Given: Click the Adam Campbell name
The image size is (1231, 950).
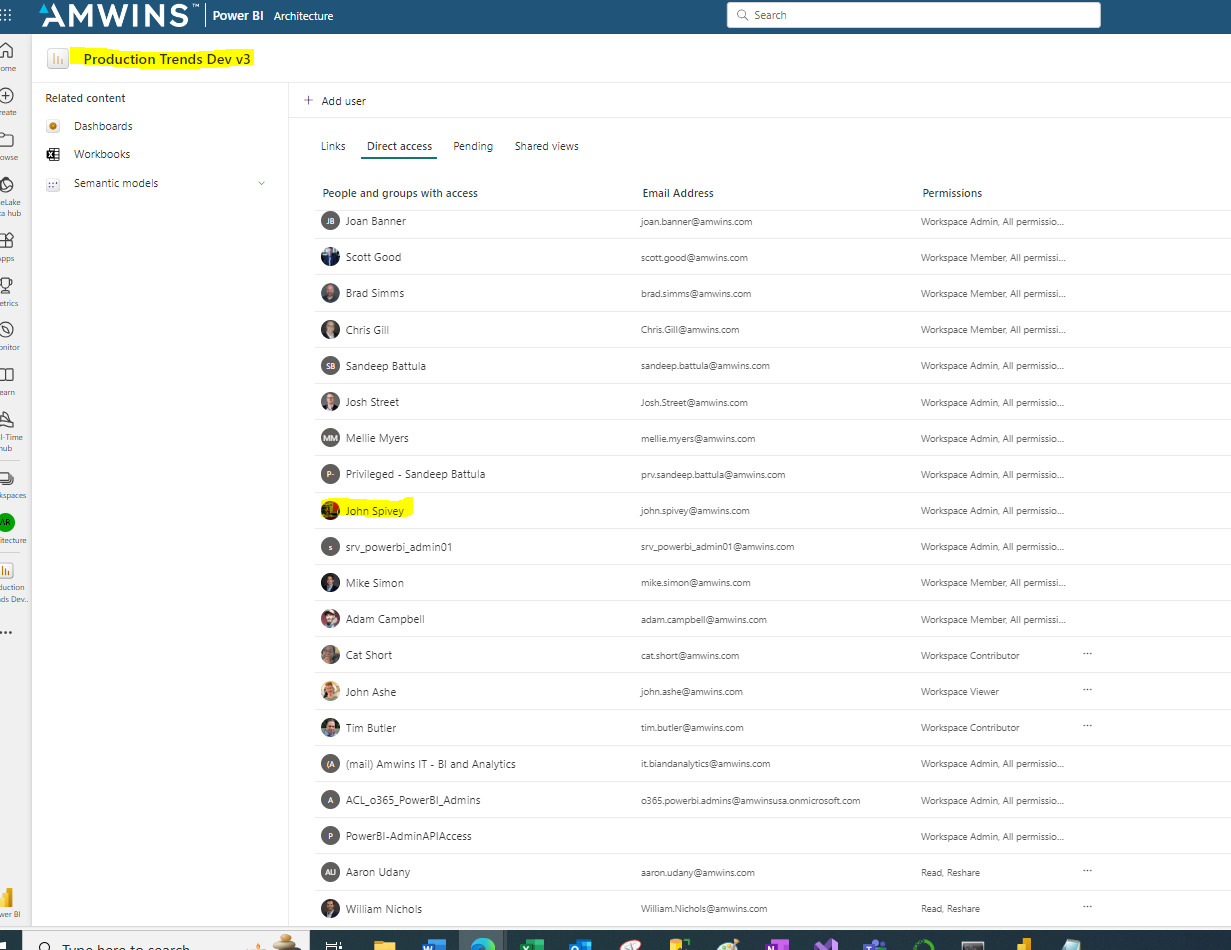Looking at the screenshot, I should (x=385, y=619).
